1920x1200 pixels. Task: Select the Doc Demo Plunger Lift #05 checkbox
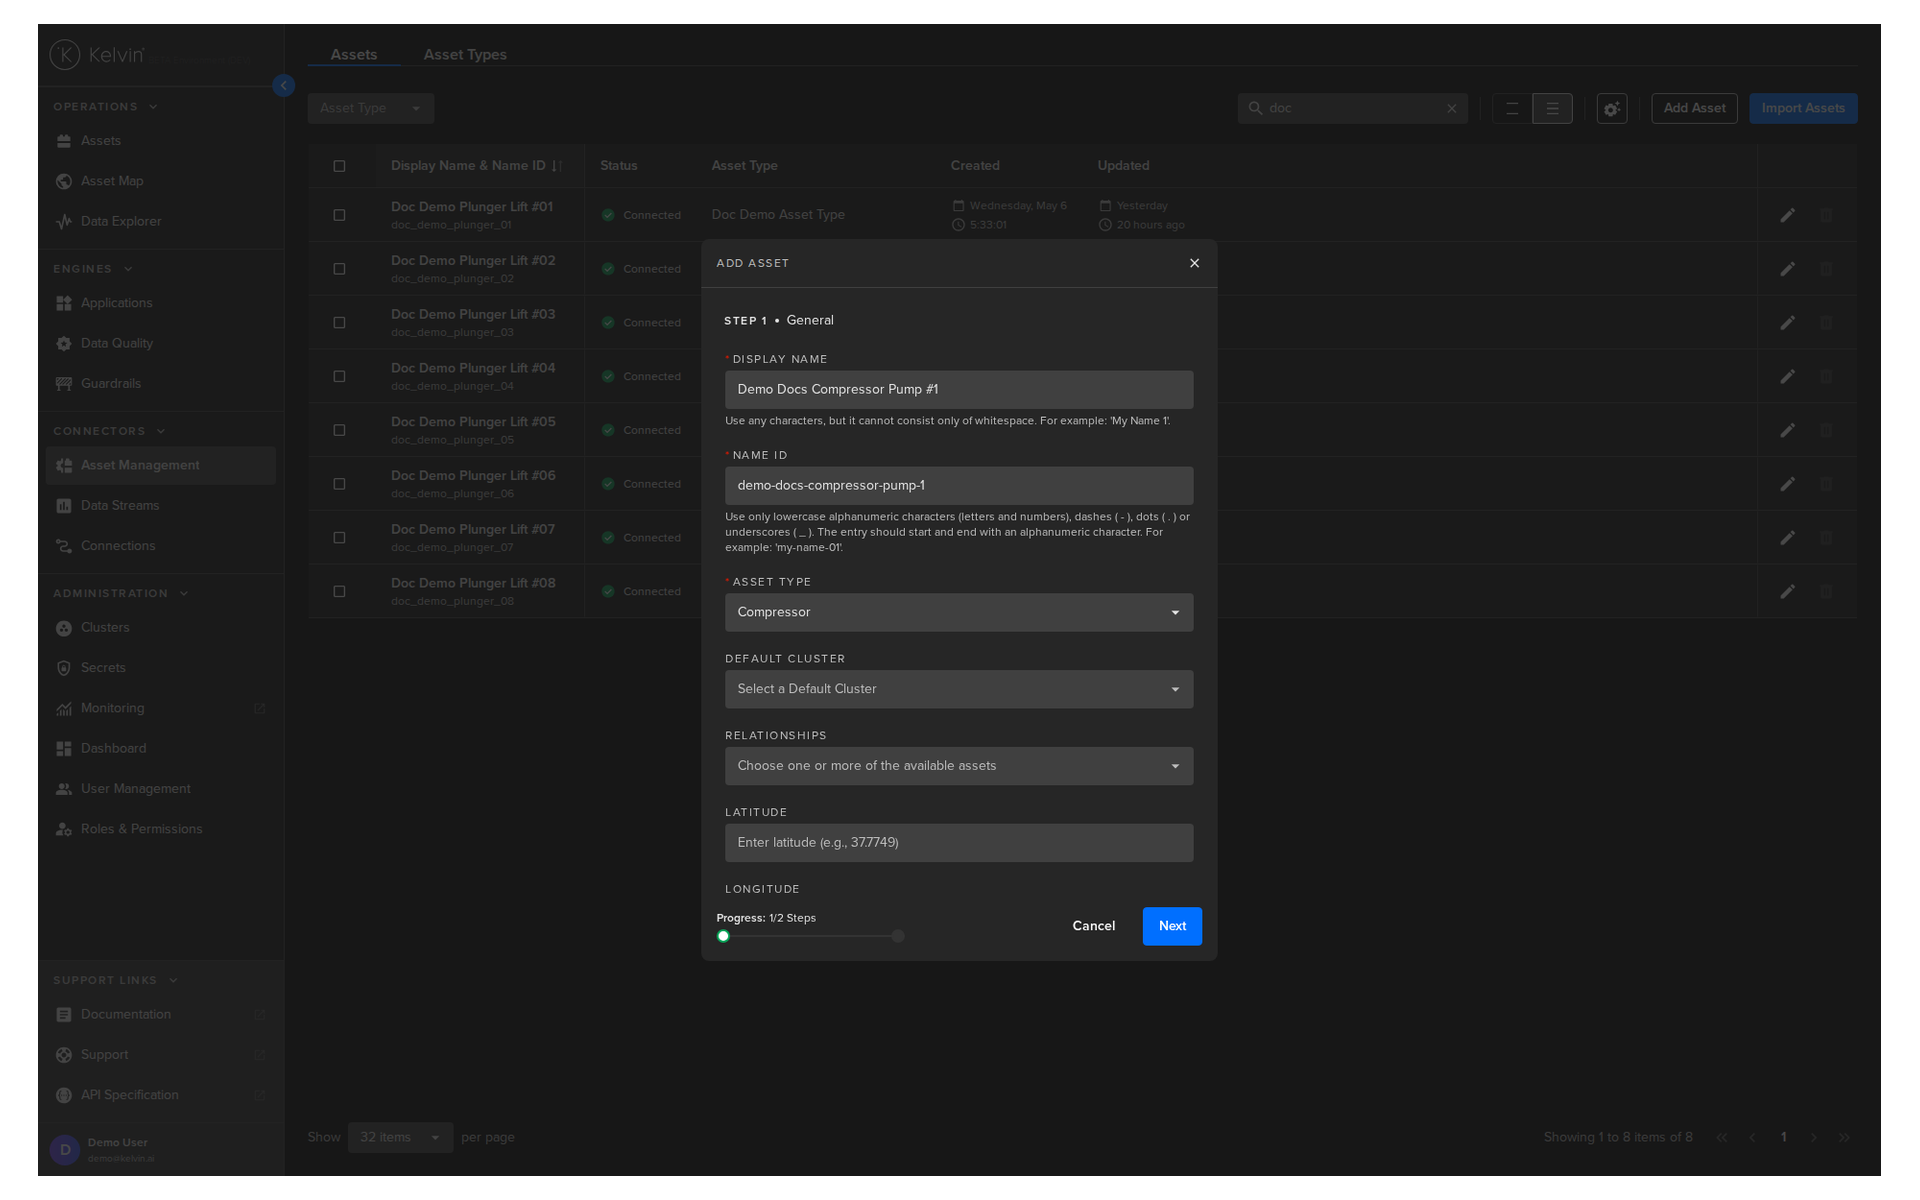(339, 430)
